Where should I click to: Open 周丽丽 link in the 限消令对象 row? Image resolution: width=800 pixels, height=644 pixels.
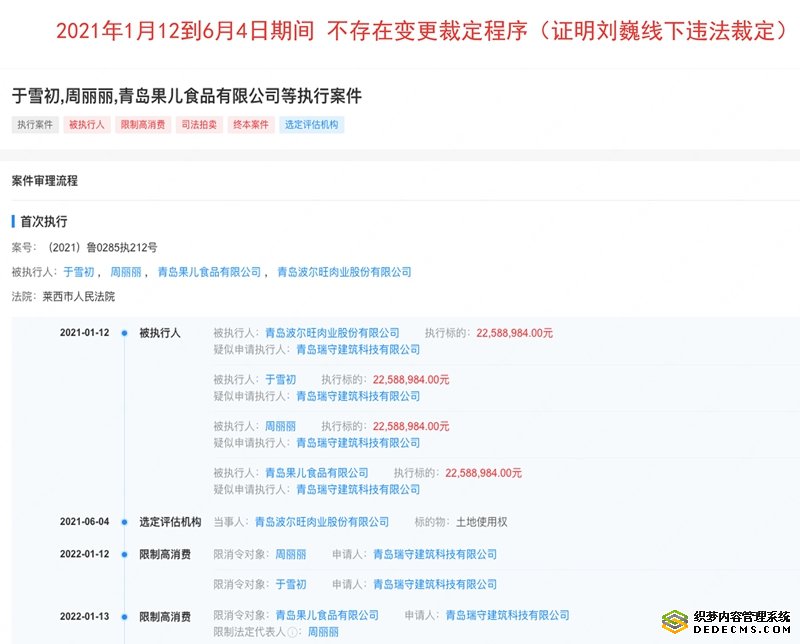click(x=291, y=554)
